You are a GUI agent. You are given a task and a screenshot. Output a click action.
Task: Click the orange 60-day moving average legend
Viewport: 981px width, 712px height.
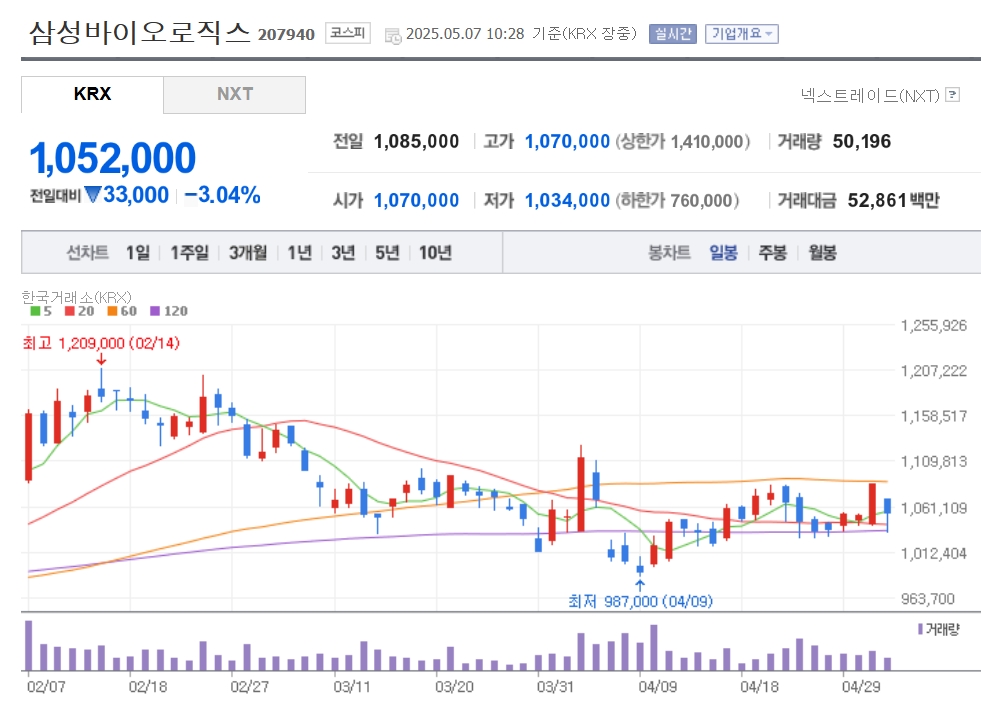click(x=121, y=311)
